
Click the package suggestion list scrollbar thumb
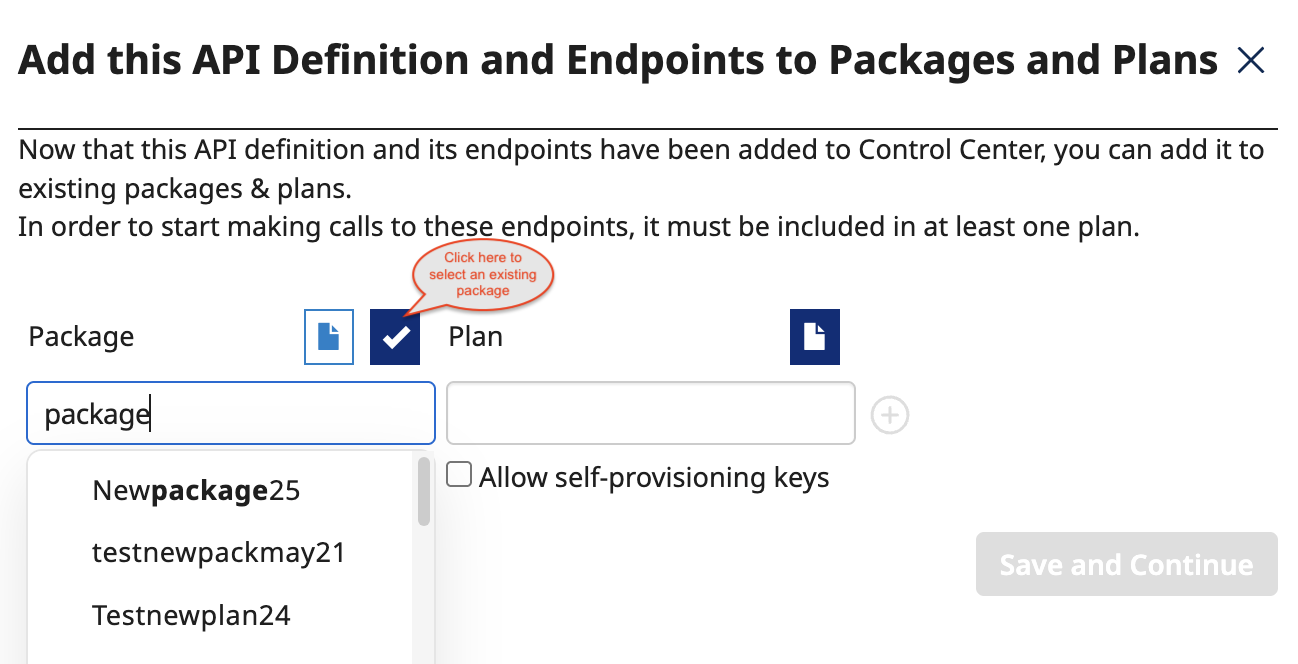[x=424, y=491]
